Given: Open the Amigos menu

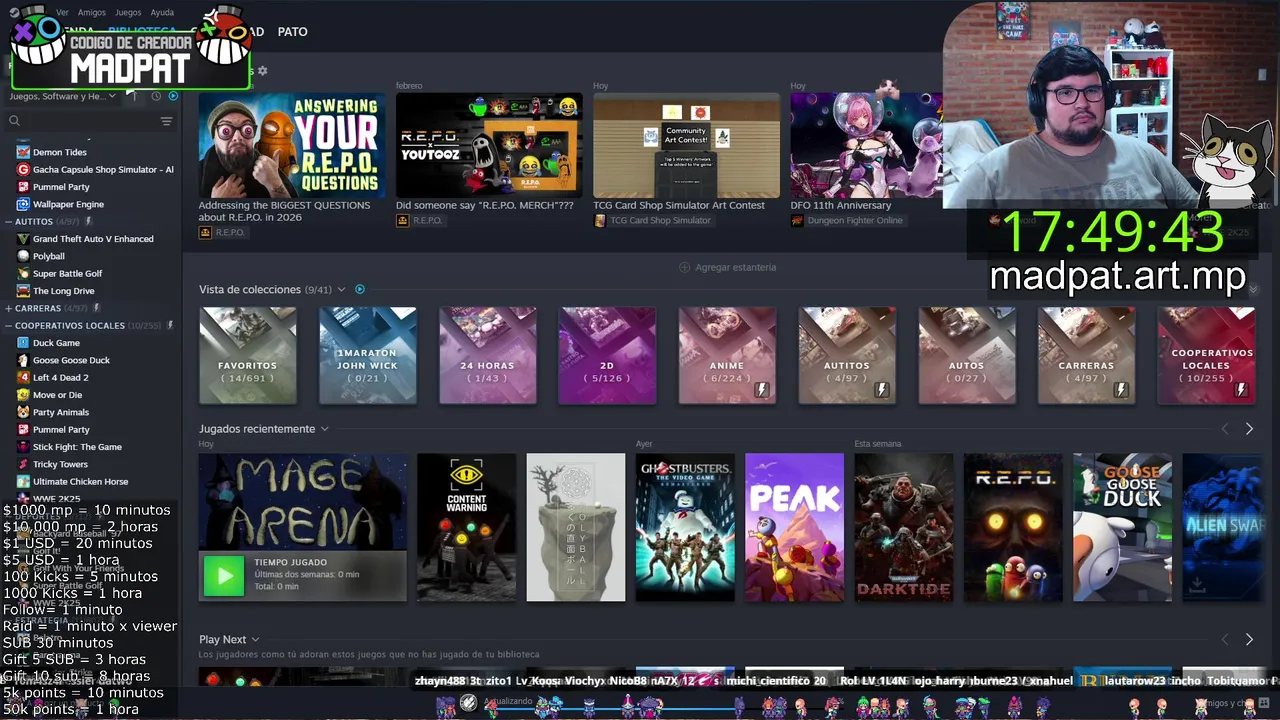Looking at the screenshot, I should tap(92, 12).
